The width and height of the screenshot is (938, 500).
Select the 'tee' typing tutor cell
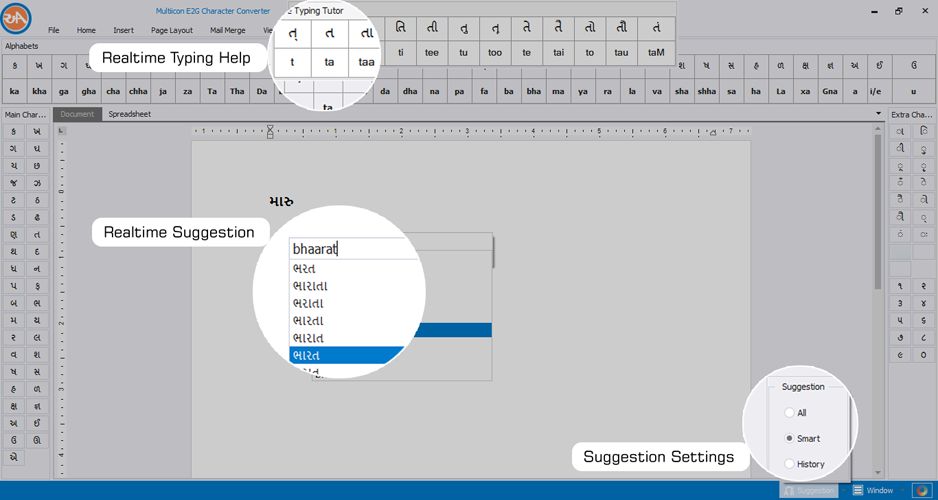(432, 53)
